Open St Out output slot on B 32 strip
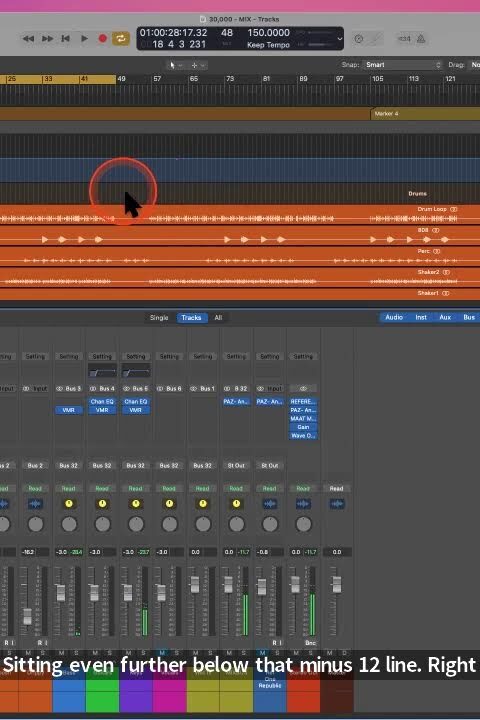 [236, 466]
